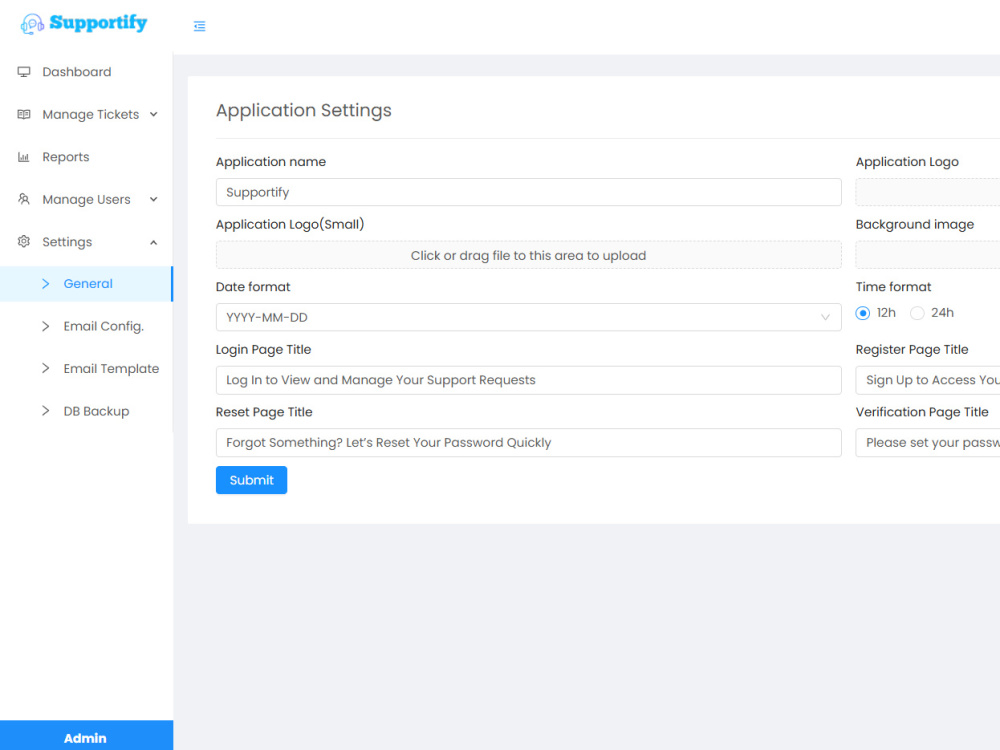
Task: Expand the Manage Users submenu chevron
Action: coord(154,200)
